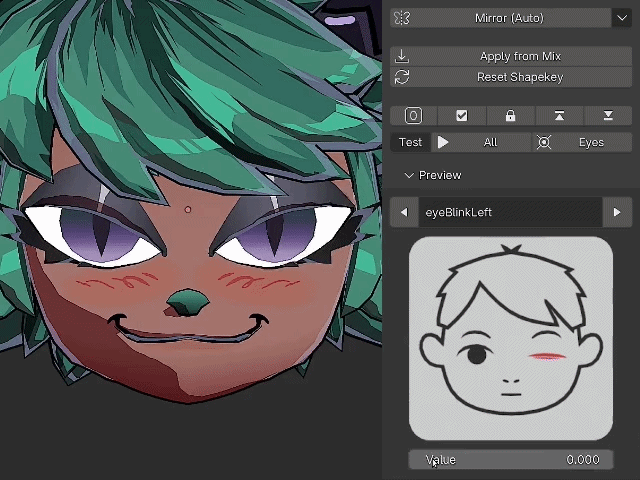Viewport: 640px width, 480px height.
Task: Click Apply from Mix button
Action: (511, 56)
